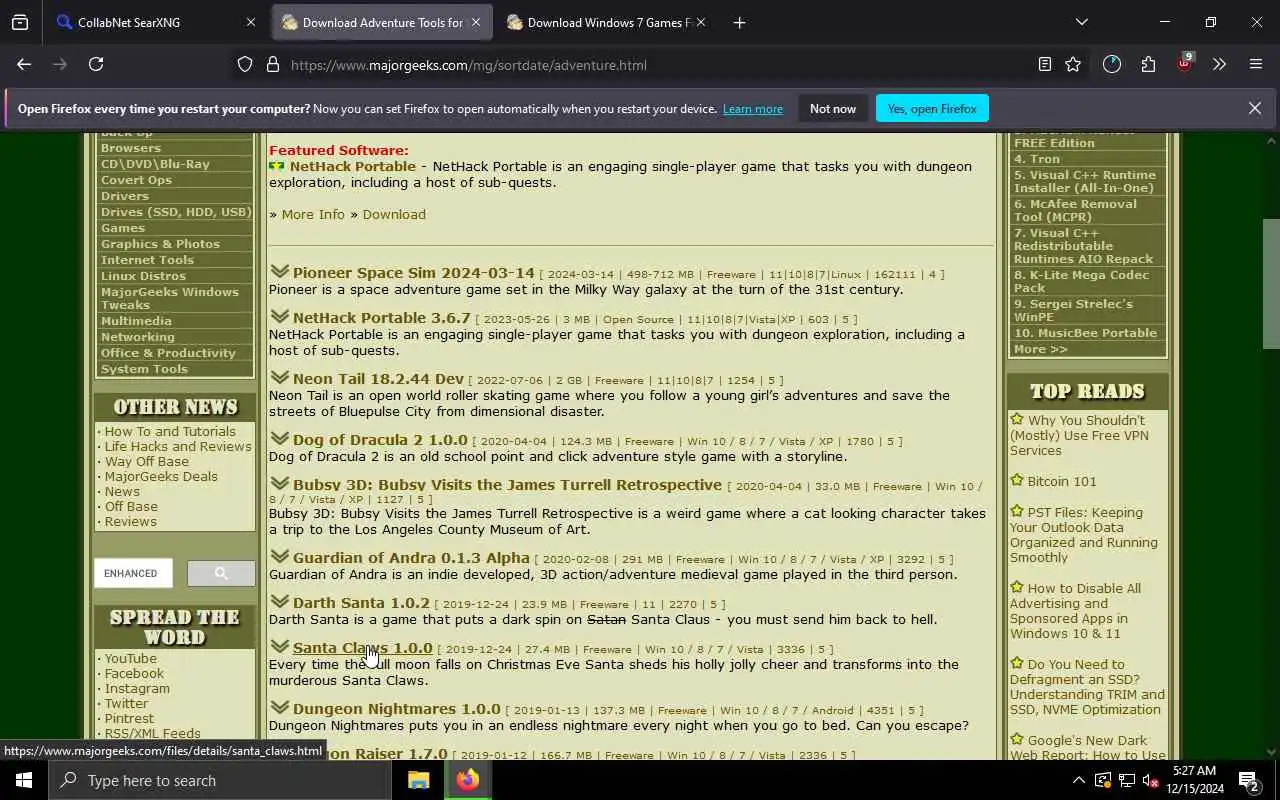Bookmark this page with the star icon
1280x800 pixels.
click(1073, 64)
